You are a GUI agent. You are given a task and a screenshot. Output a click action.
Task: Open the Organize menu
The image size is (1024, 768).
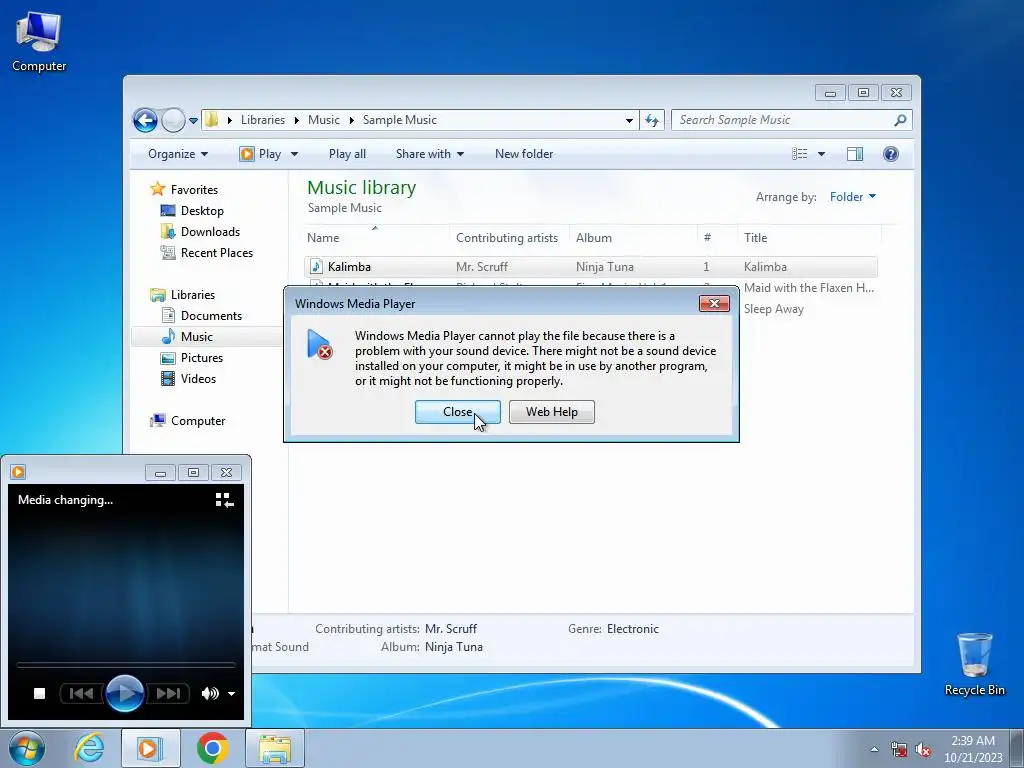pos(178,154)
